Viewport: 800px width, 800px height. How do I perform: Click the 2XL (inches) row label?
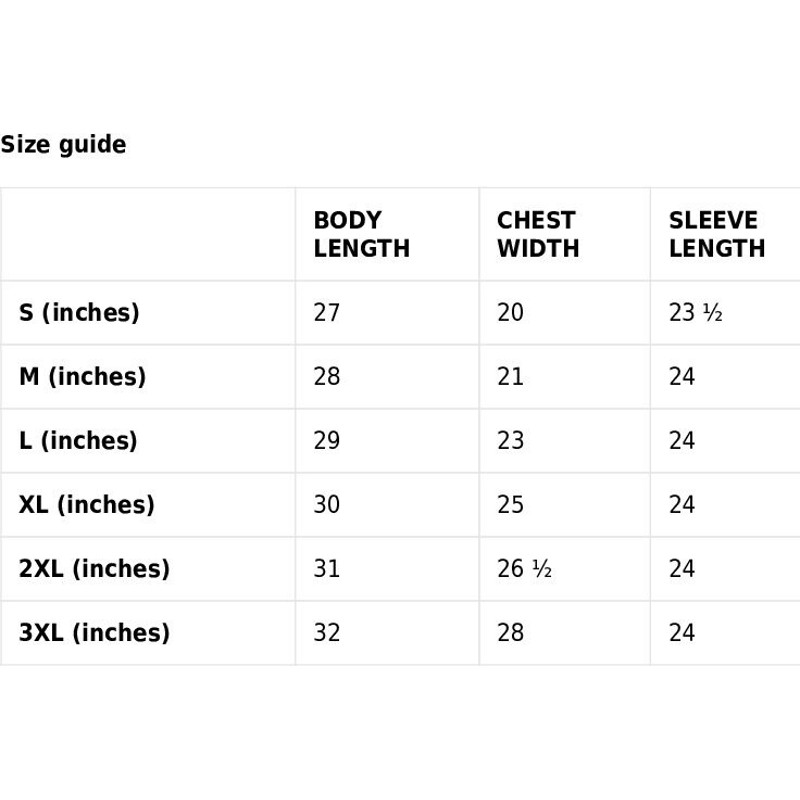94,569
